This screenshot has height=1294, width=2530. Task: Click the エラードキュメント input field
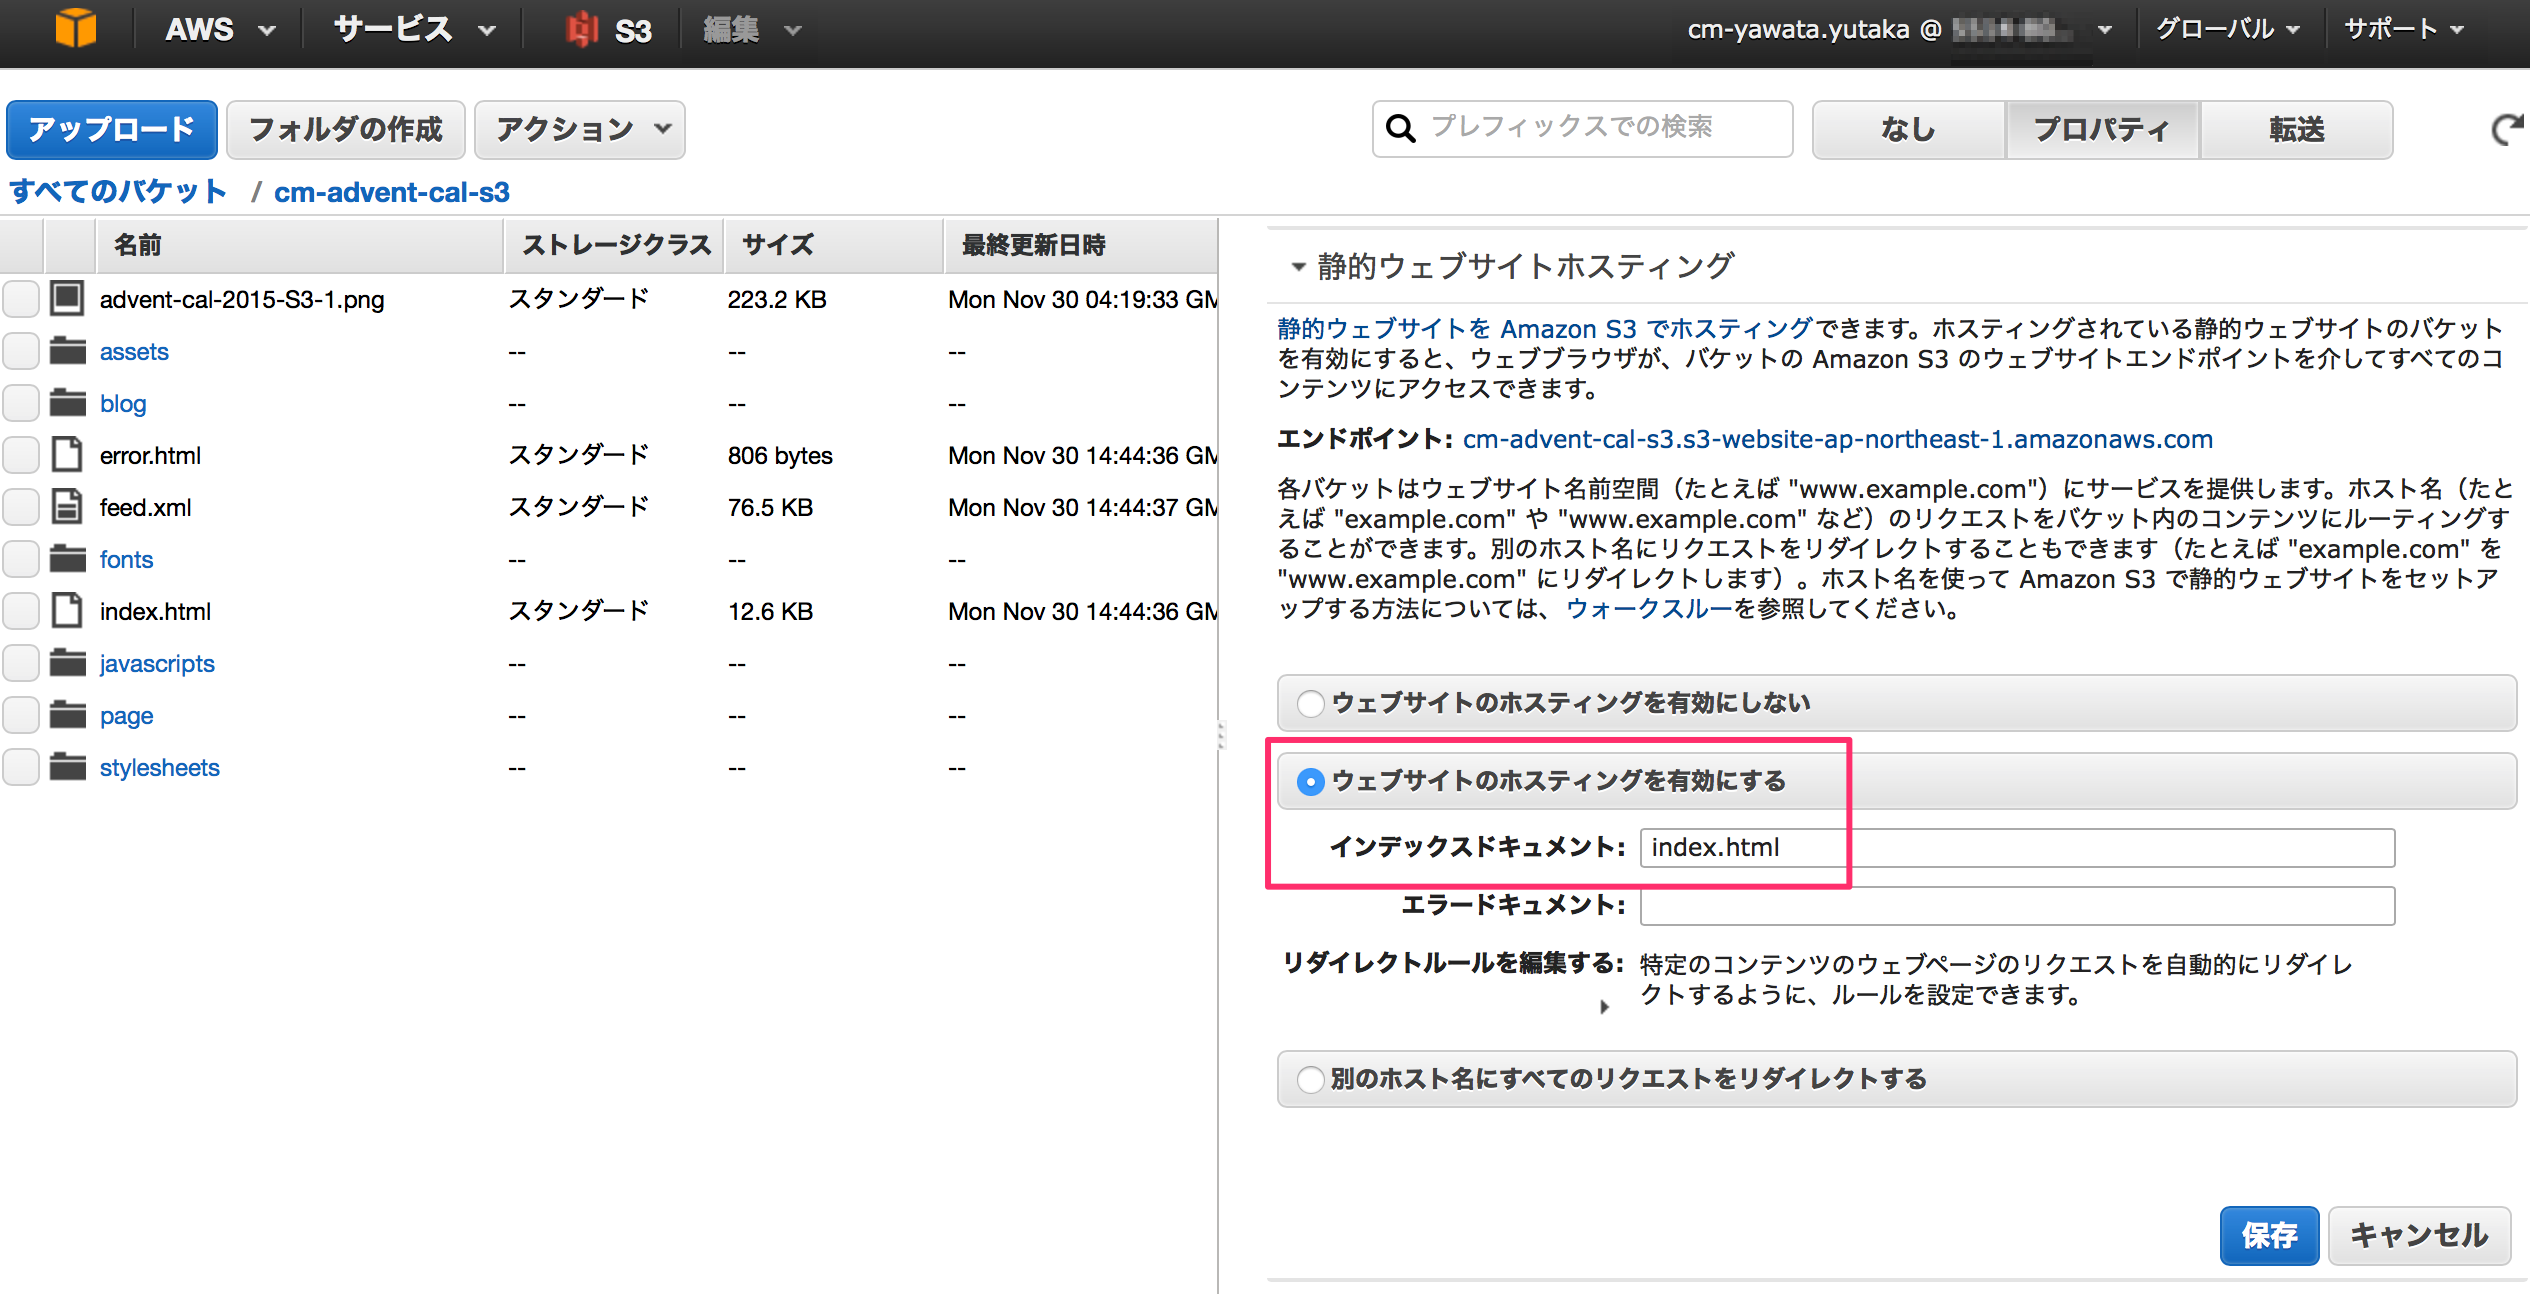pyautogui.click(x=2017, y=906)
